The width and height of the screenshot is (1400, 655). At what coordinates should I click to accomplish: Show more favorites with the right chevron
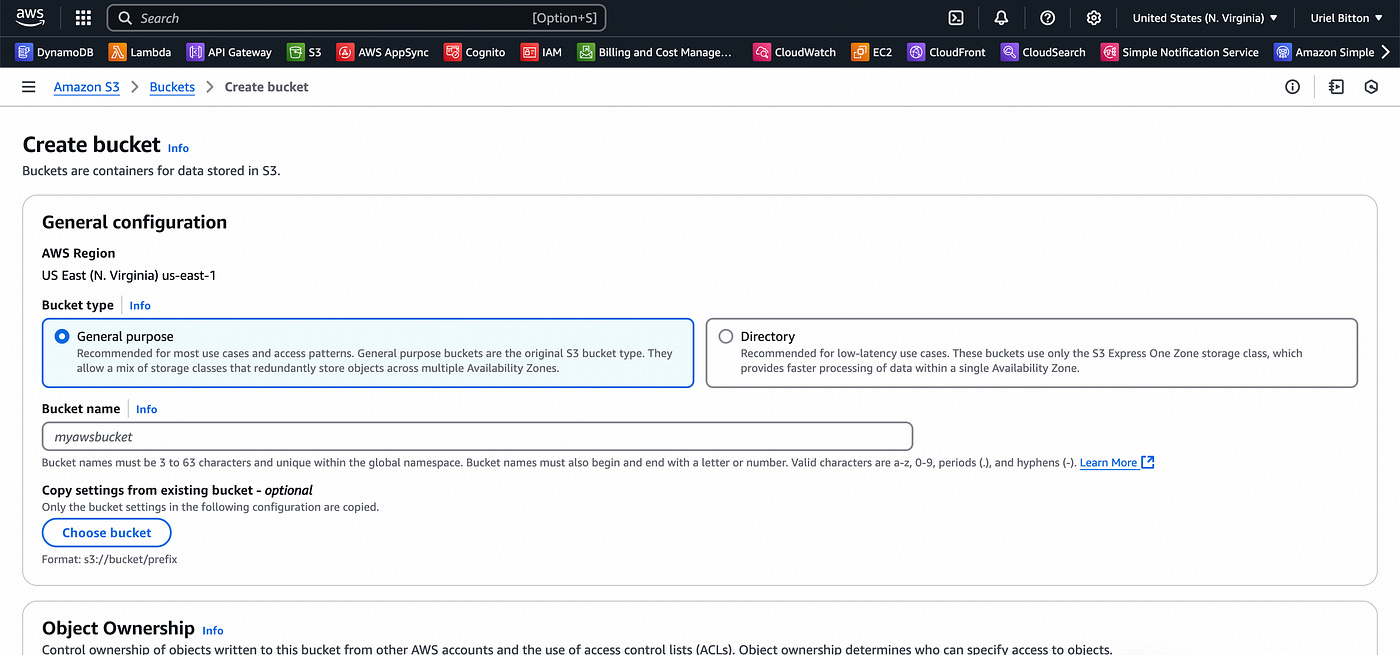(x=1385, y=52)
